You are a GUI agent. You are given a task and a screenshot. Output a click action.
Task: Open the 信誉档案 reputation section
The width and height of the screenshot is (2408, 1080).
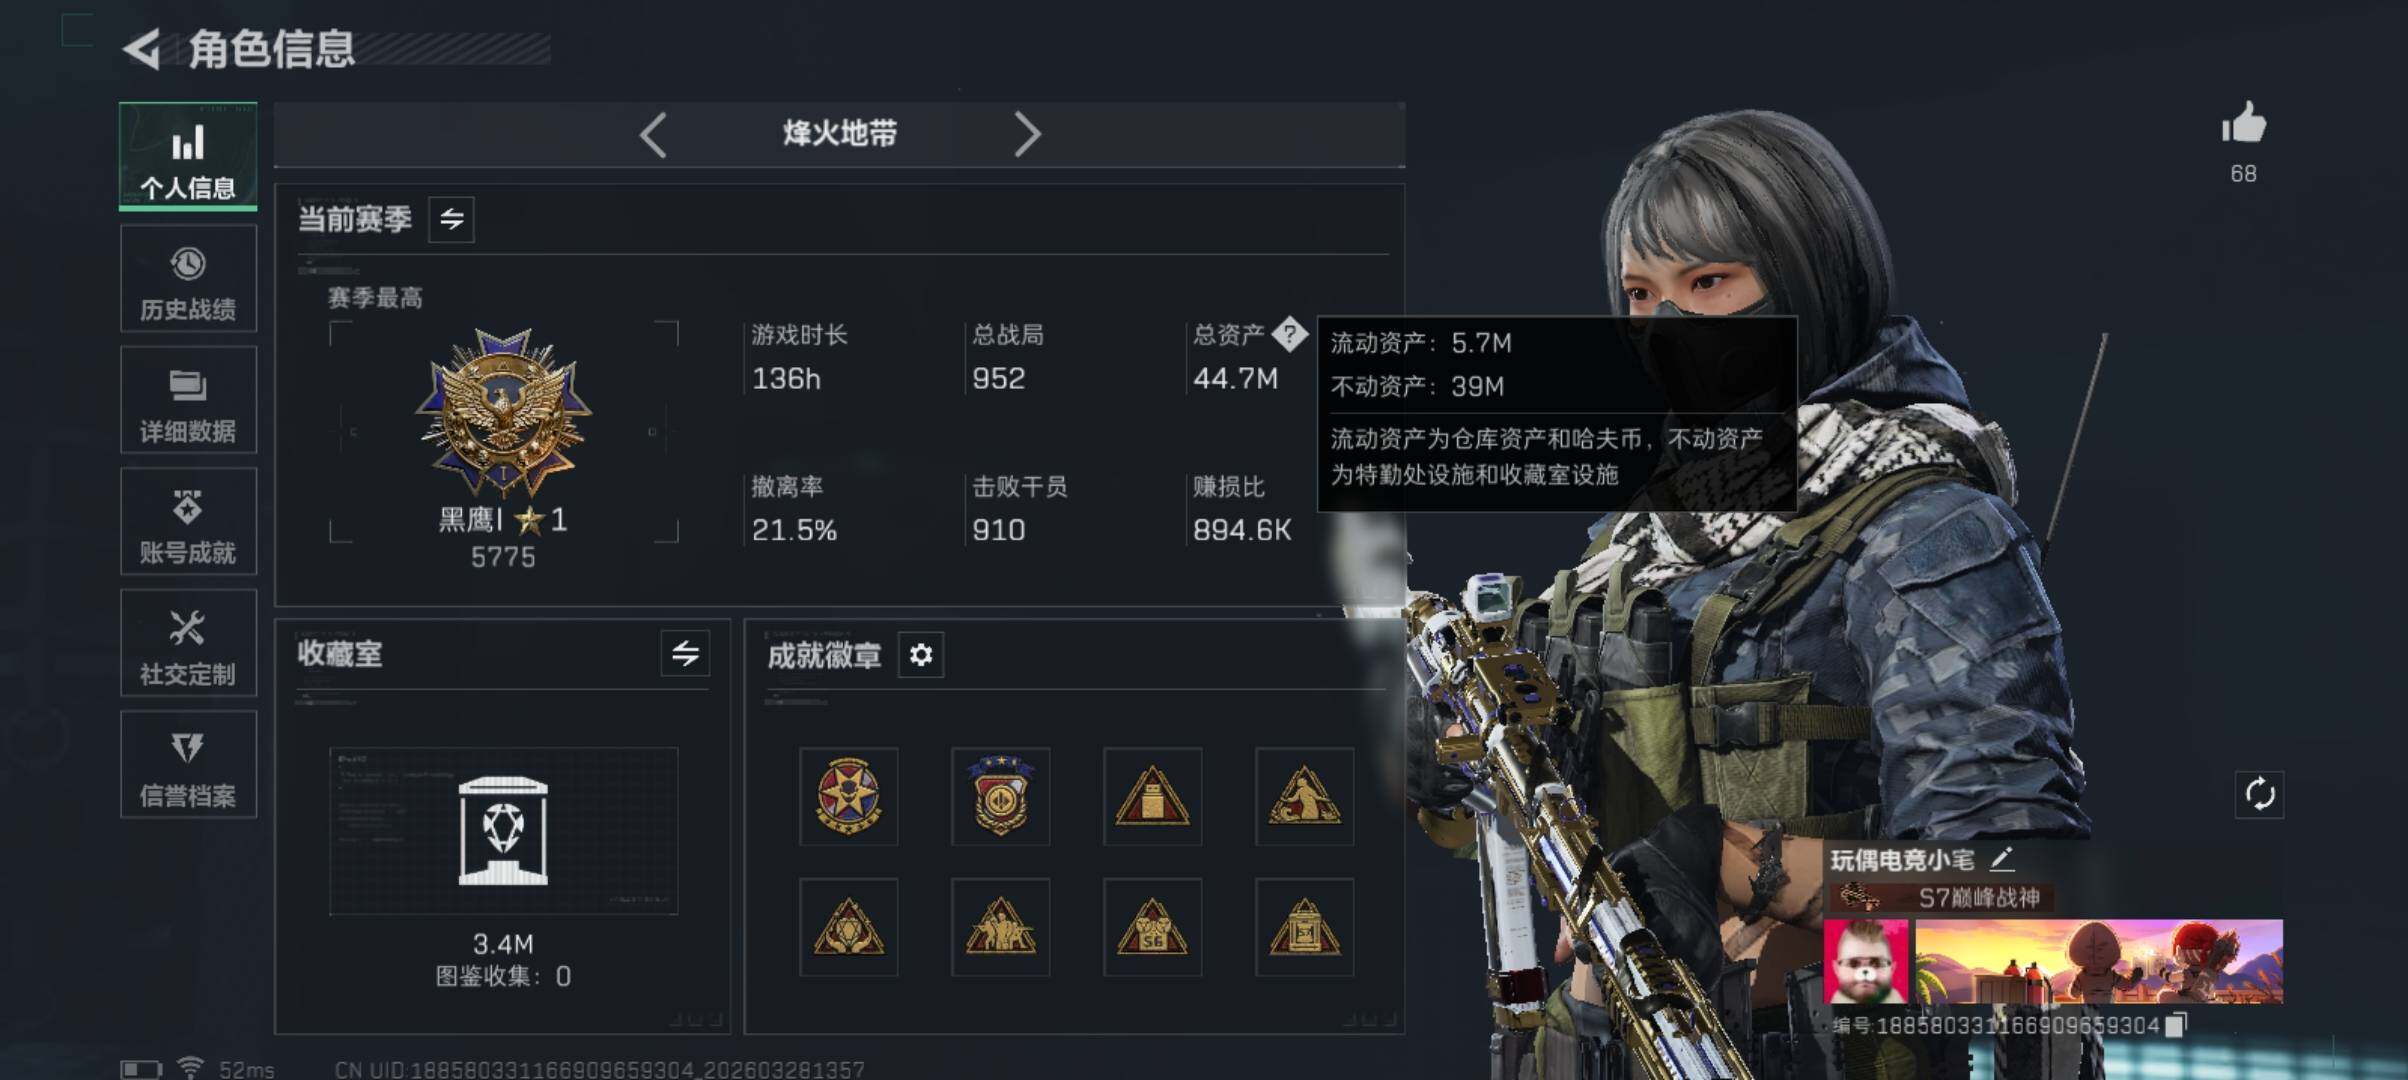click(188, 765)
